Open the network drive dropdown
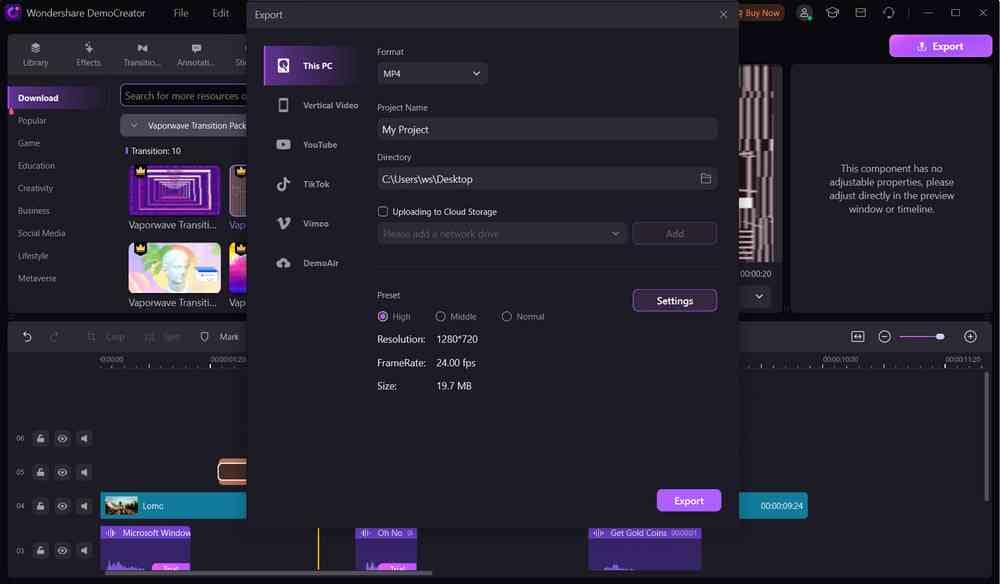1000x584 pixels. [x=502, y=233]
